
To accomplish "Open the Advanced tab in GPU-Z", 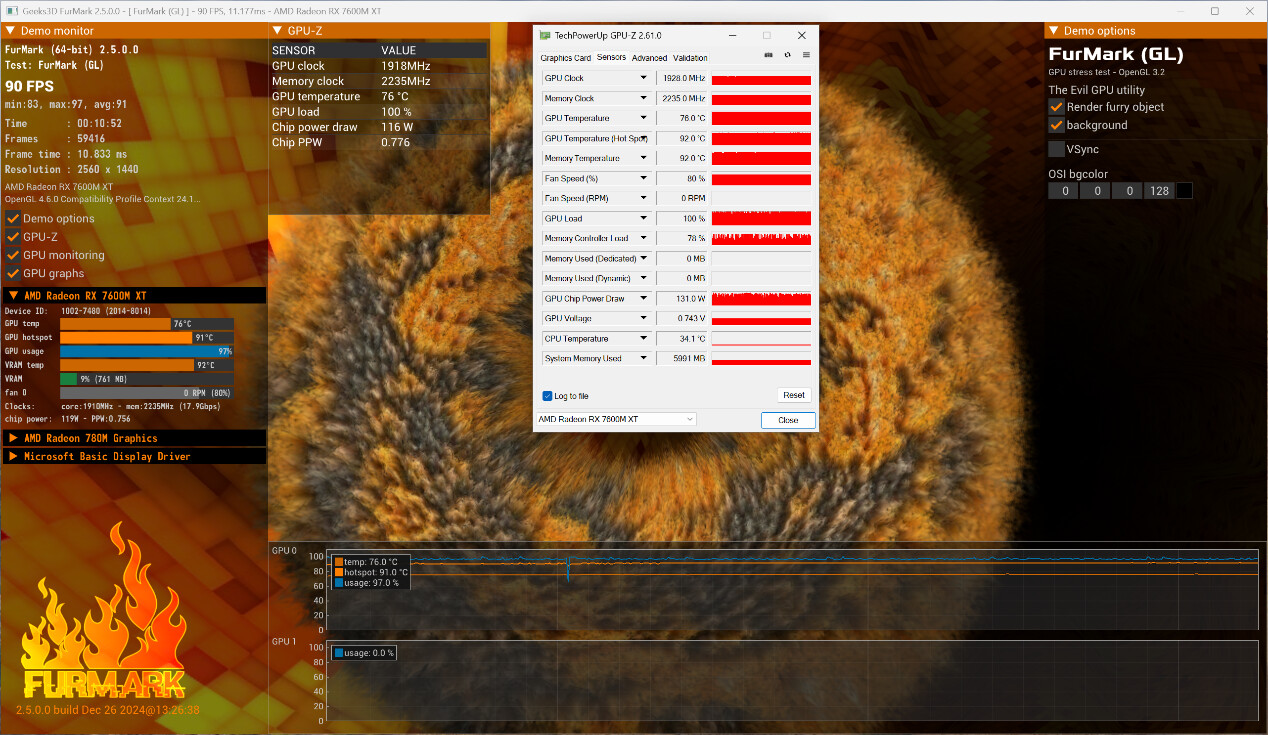I will point(649,58).
